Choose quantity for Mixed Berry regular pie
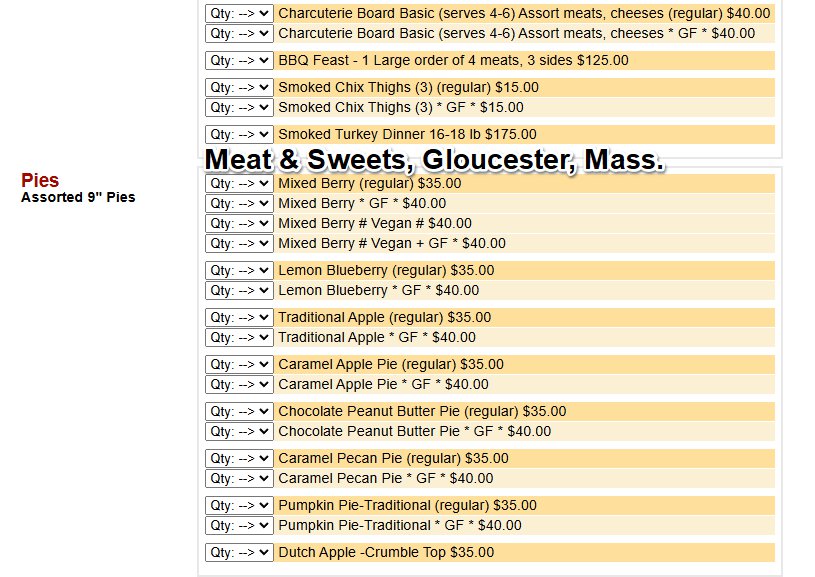This screenshot has height=577, width=815. (x=239, y=184)
